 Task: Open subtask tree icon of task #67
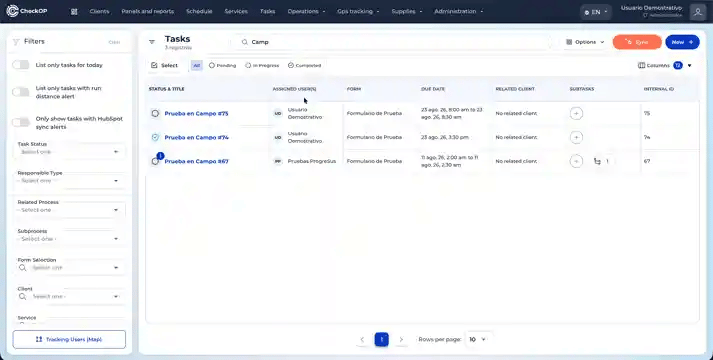coord(598,161)
